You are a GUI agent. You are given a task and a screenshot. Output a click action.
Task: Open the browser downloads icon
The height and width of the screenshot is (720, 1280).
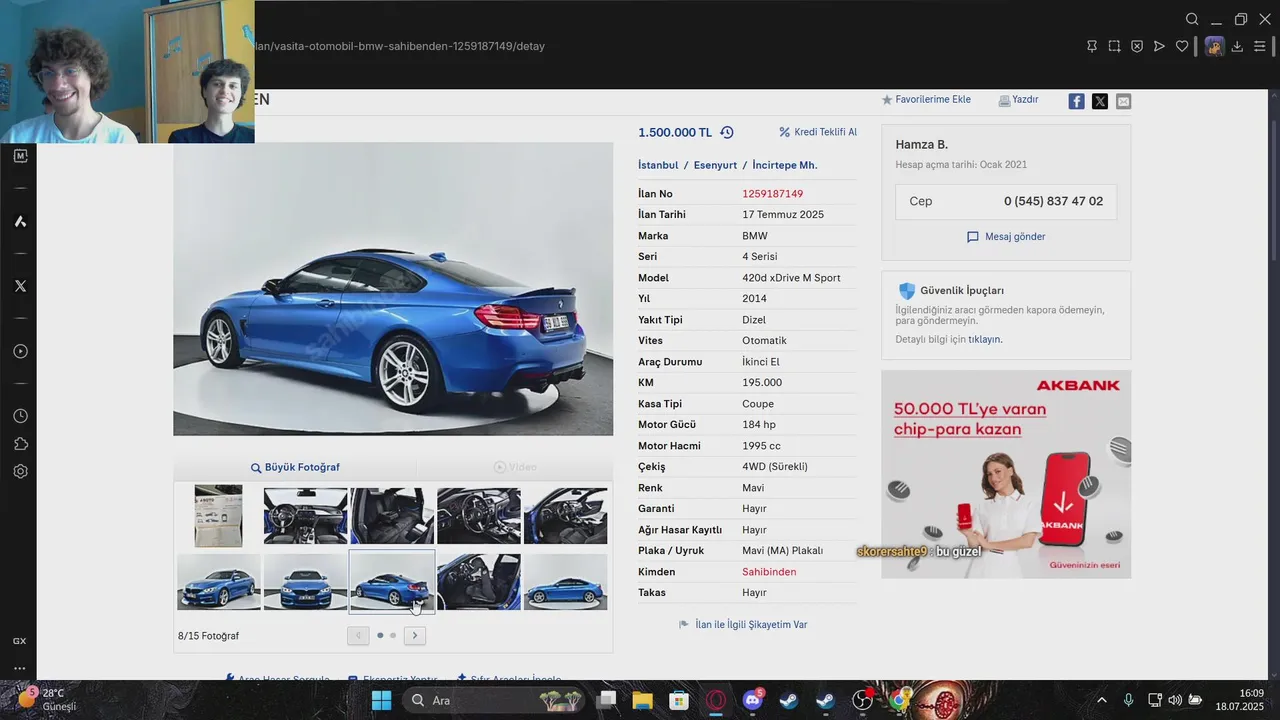[1237, 46]
